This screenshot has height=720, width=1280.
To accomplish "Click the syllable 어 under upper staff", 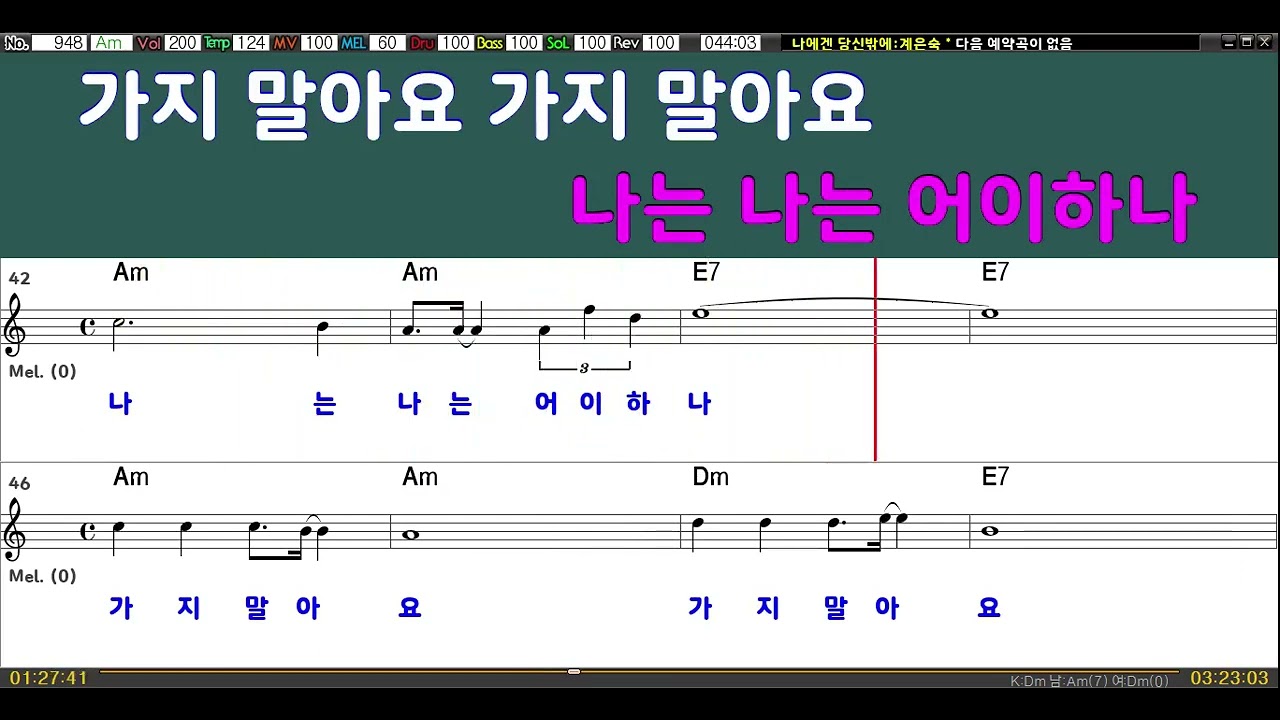I will point(546,404).
